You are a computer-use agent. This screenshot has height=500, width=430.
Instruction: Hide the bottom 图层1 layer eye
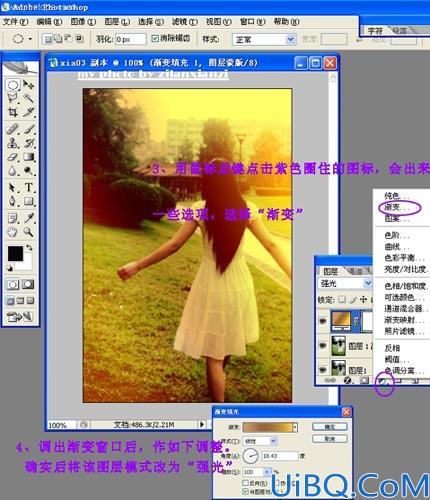[322, 369]
